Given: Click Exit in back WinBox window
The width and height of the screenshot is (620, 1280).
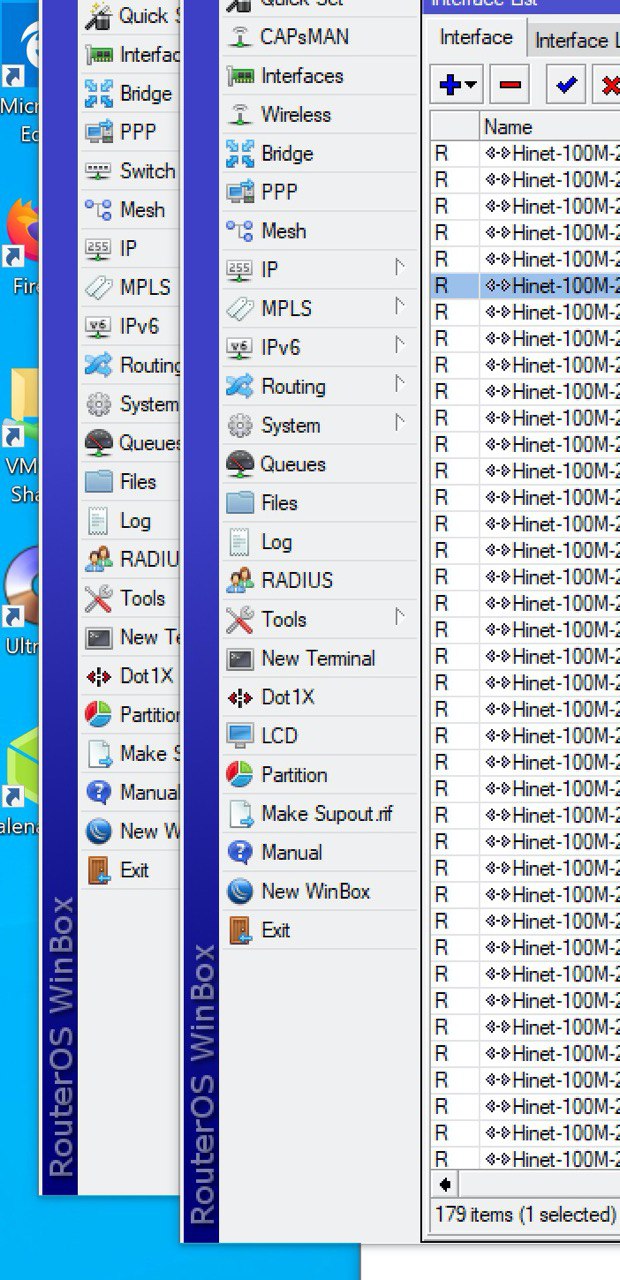Looking at the screenshot, I should 129,870.
